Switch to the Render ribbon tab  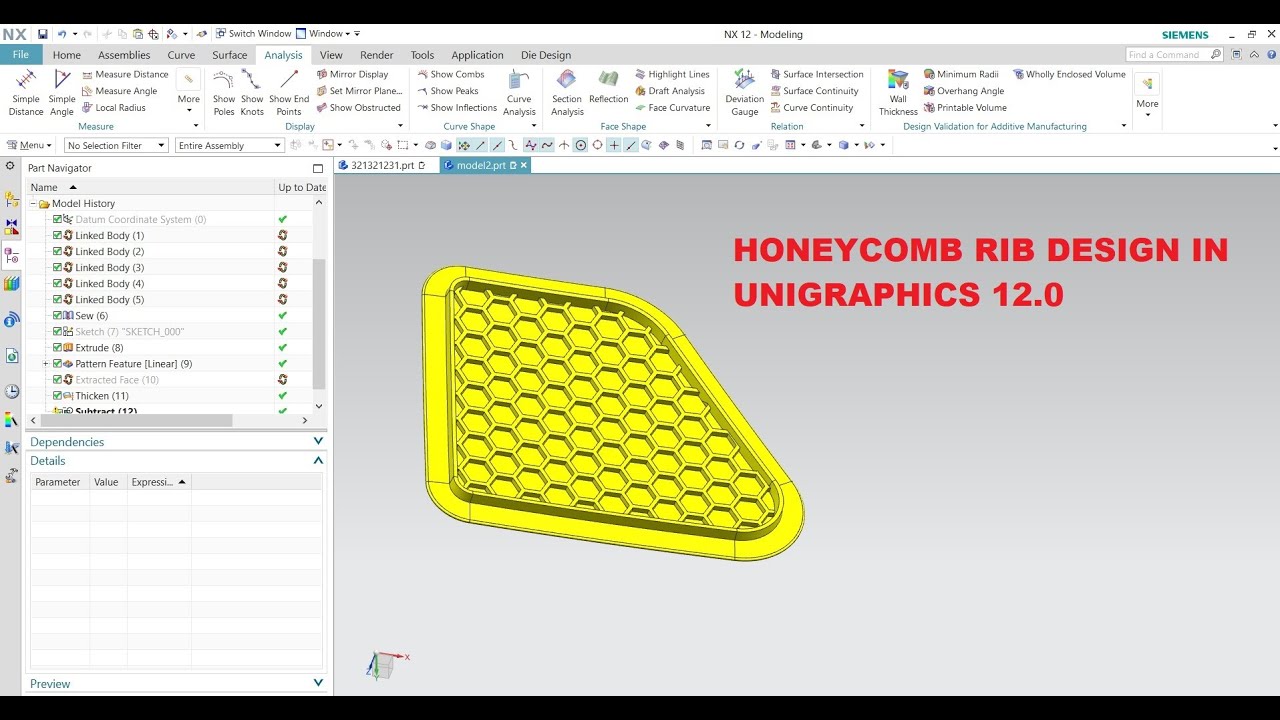376,55
